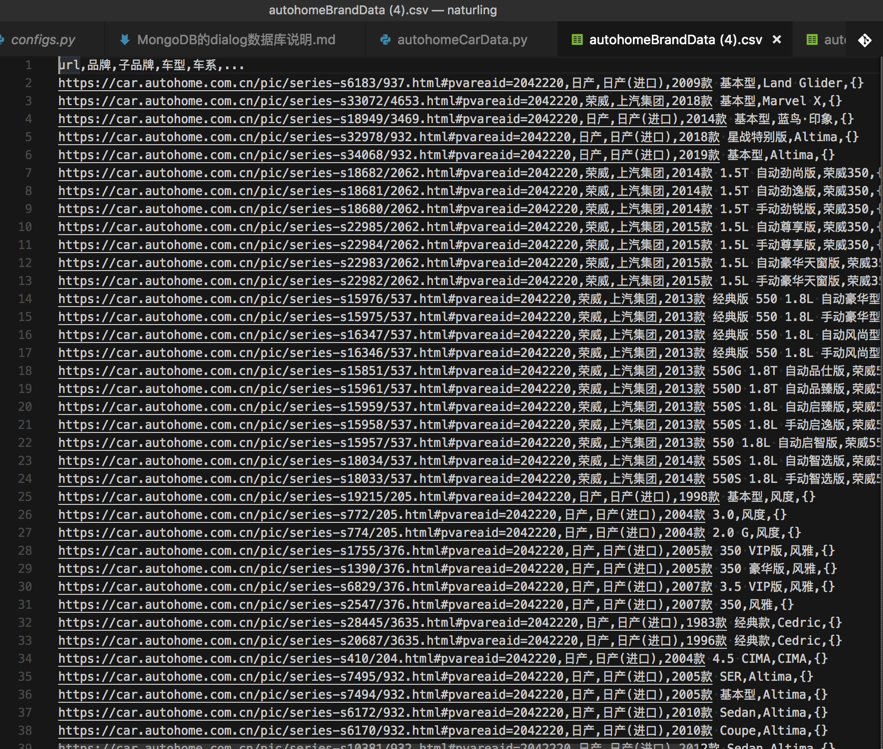Click '1.5T 自动劲尚版' text on line 7
The image size is (883, 749).
pos(768,173)
